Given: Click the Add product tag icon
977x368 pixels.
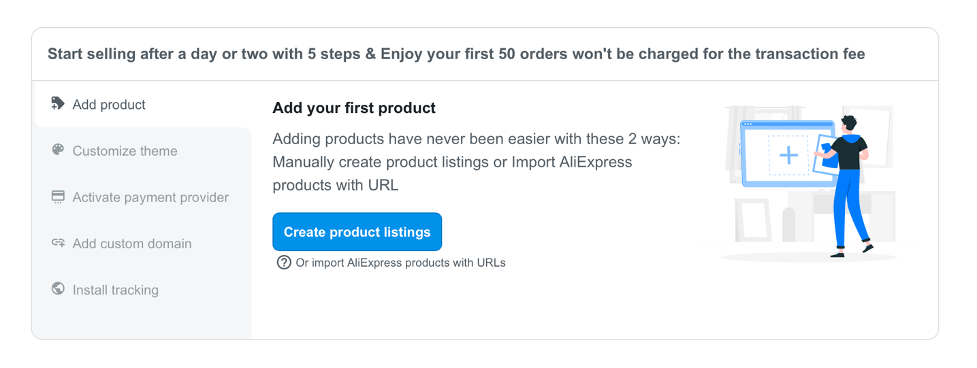Looking at the screenshot, I should [58, 103].
